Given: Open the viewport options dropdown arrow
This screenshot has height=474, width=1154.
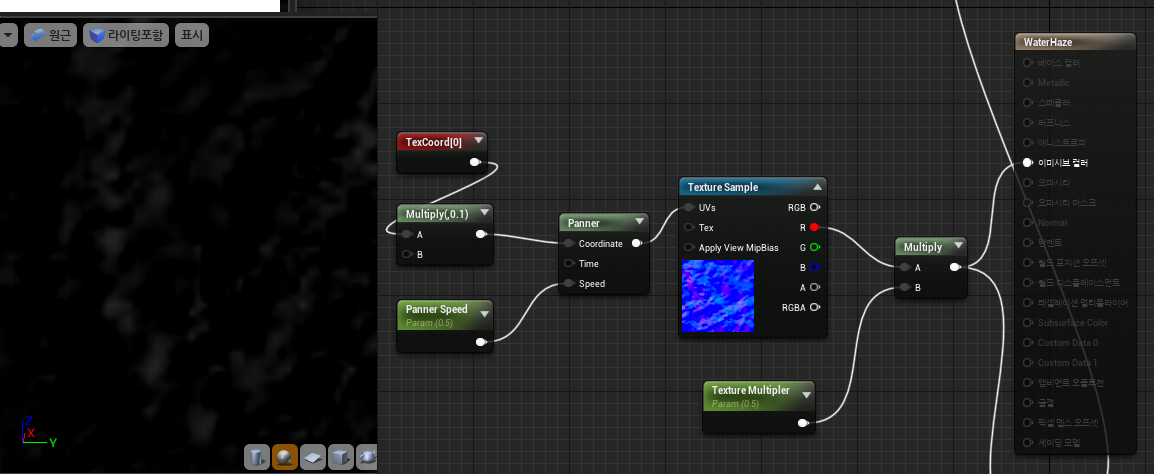Looking at the screenshot, I should [x=9, y=35].
